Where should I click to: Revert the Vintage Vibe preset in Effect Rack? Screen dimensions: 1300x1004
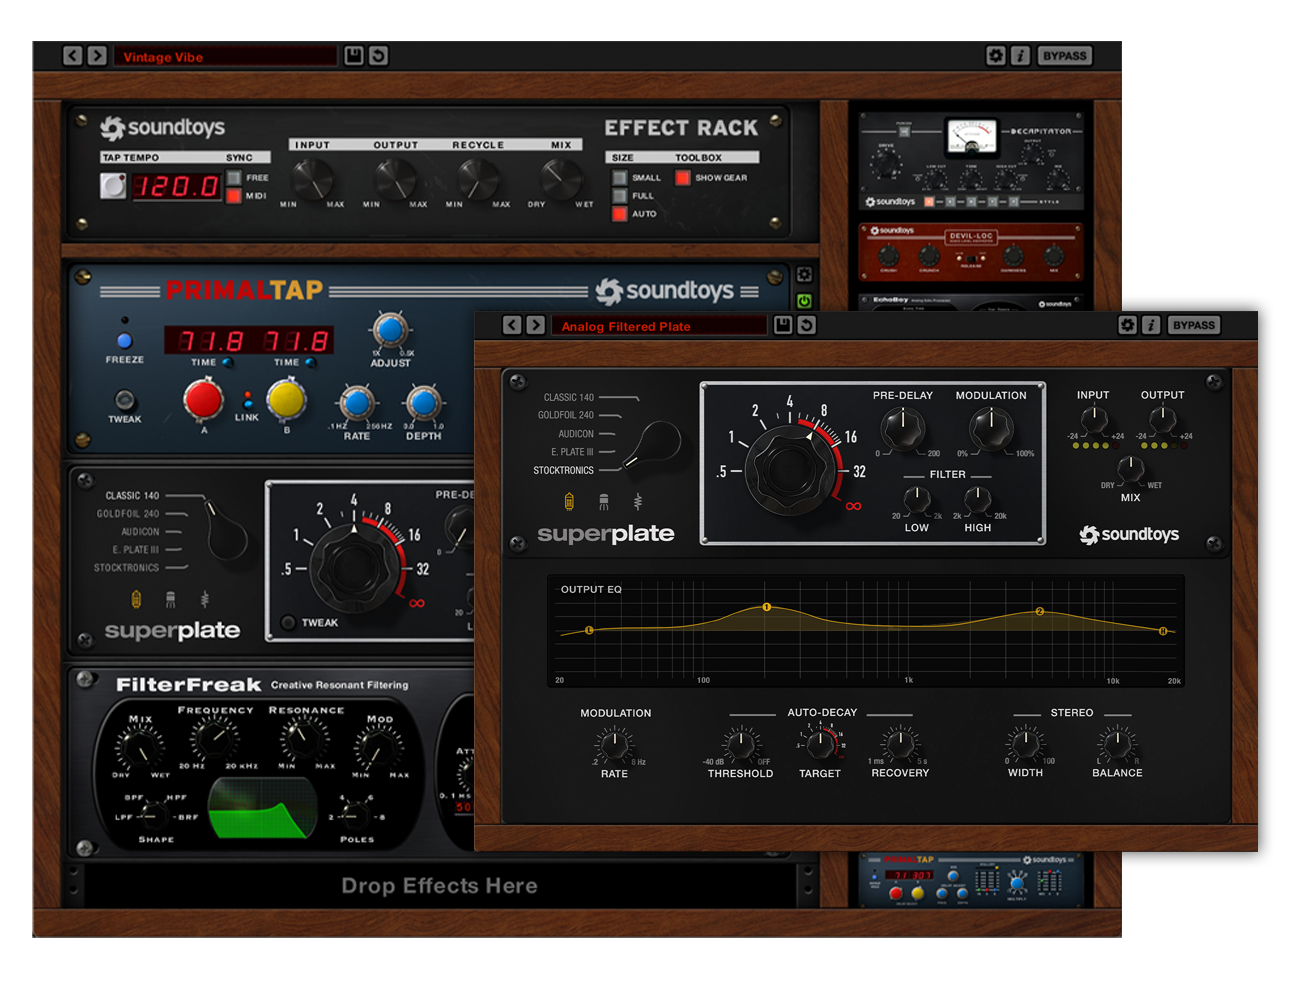(x=378, y=56)
